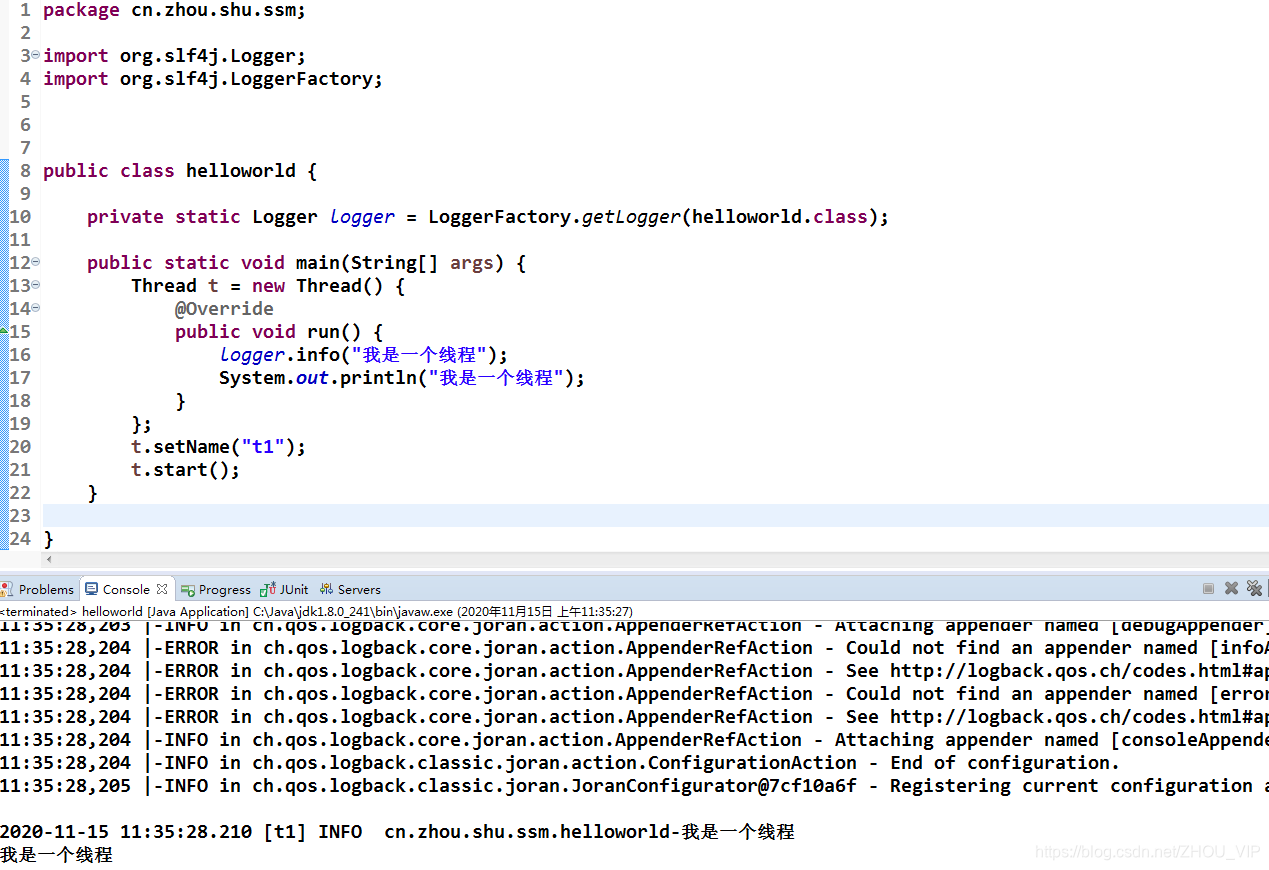1269x870 pixels.
Task: Collapse the anonymous Thread block at line 13
Action: pyautogui.click(x=35, y=285)
